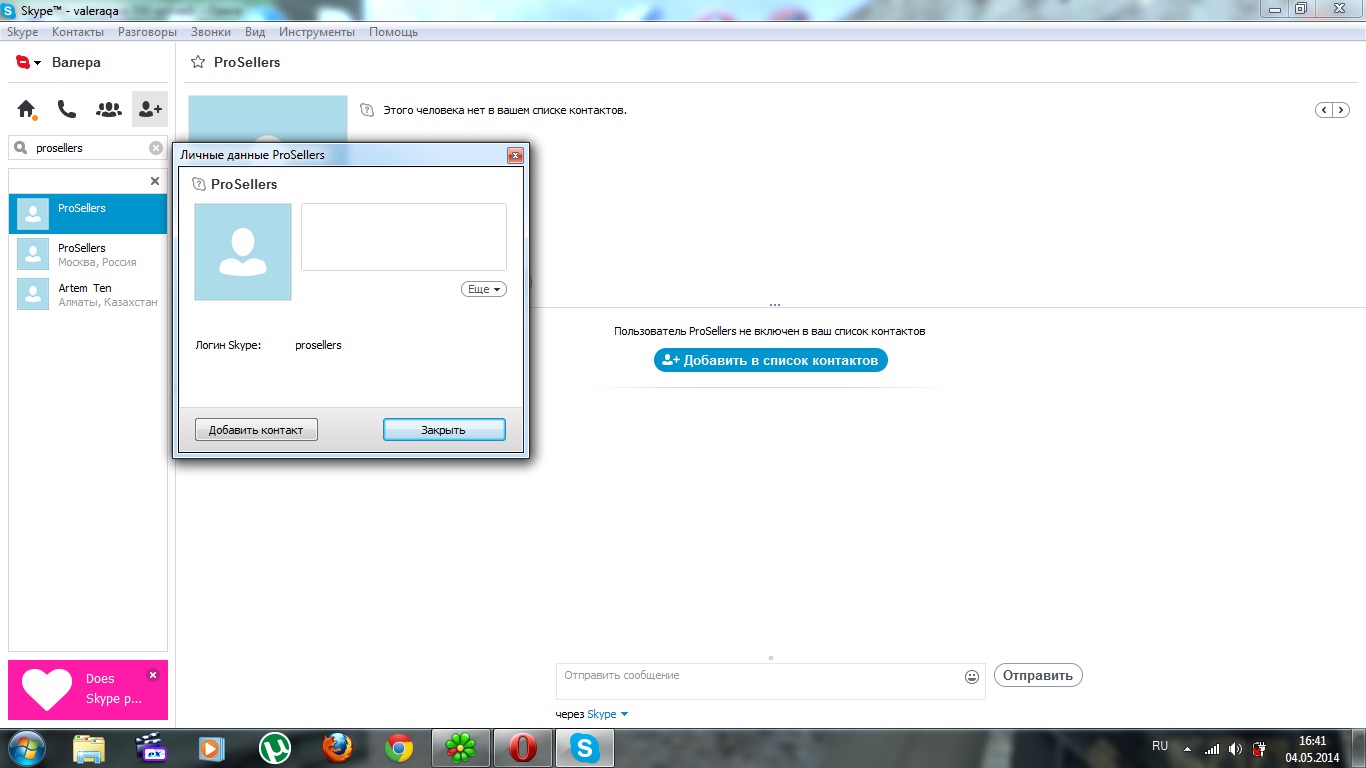This screenshot has height=768, width=1366.
Task: Select the highlighted ProSellers search result
Action: point(88,214)
